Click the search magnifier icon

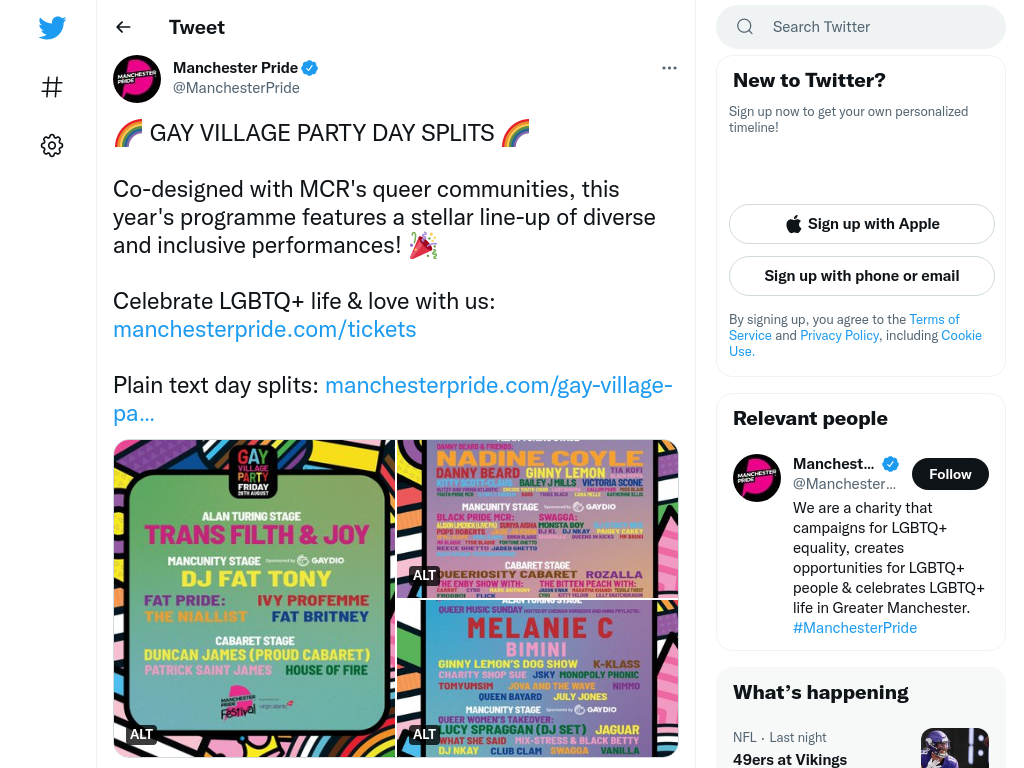click(x=744, y=27)
